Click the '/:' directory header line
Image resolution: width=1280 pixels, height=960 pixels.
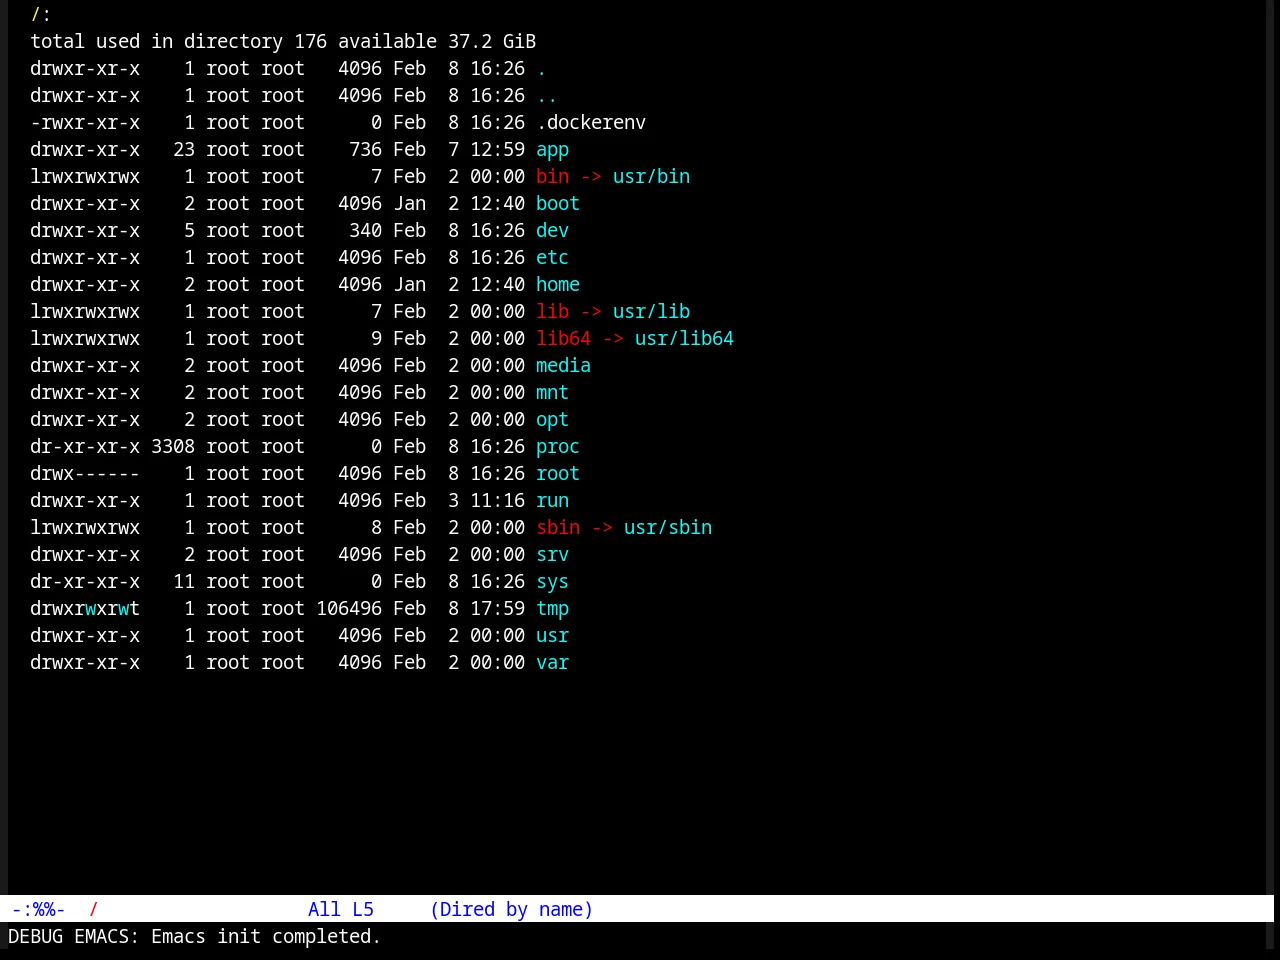pos(41,15)
